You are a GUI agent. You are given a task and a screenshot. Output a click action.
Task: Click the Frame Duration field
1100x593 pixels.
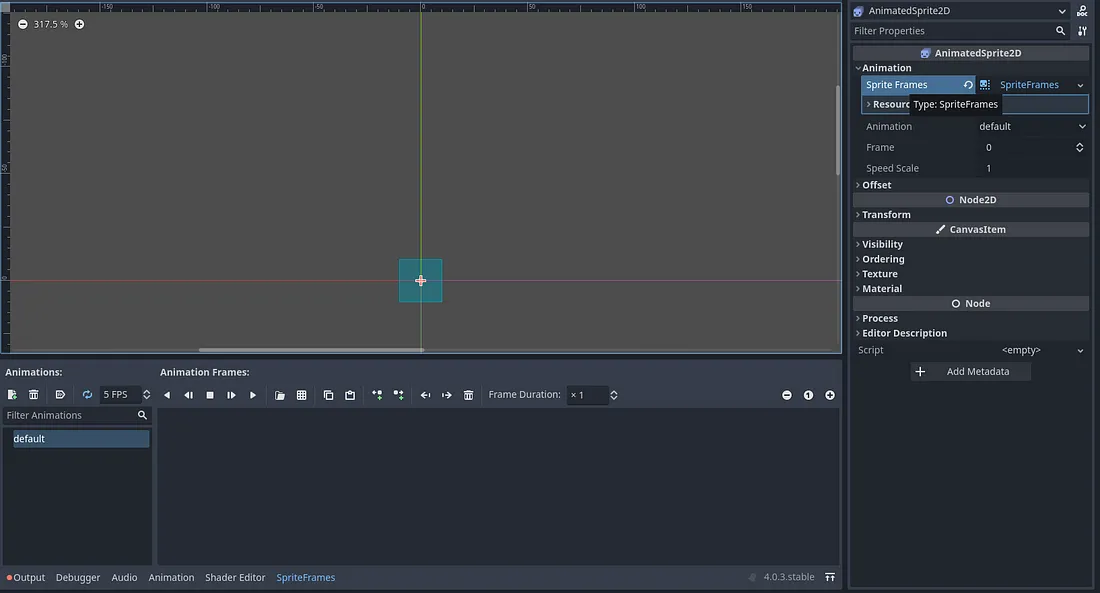[587, 395]
